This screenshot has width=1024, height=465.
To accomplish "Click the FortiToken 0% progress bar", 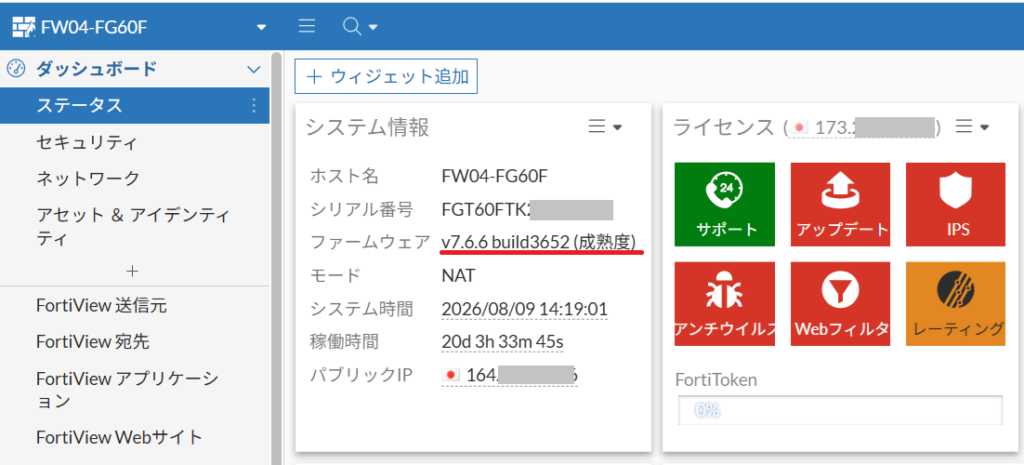I will [x=840, y=410].
